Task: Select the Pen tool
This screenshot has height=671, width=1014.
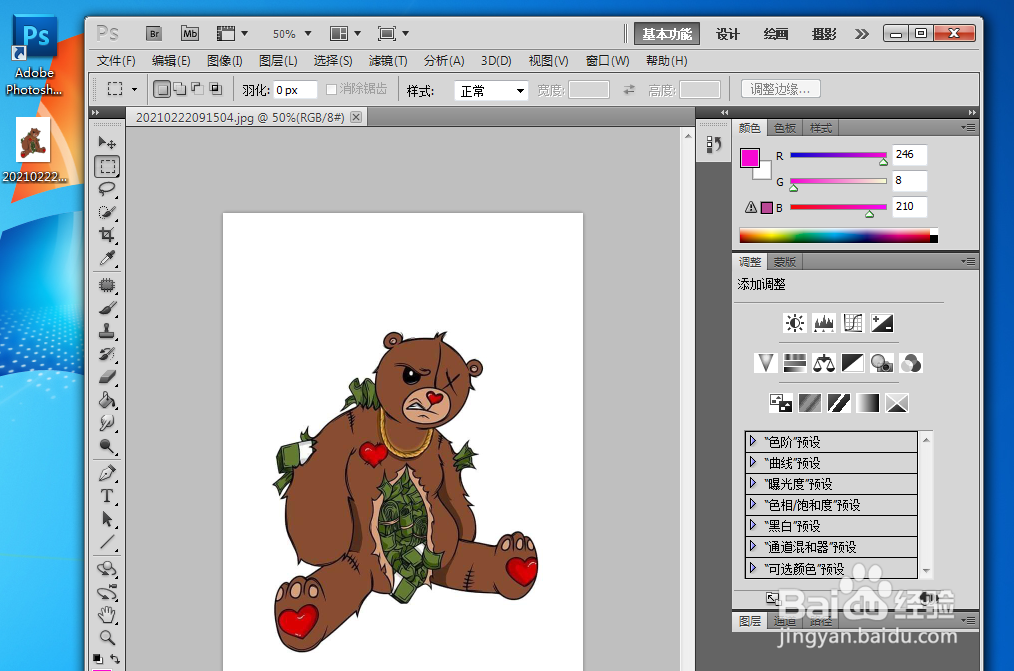Action: 107,473
